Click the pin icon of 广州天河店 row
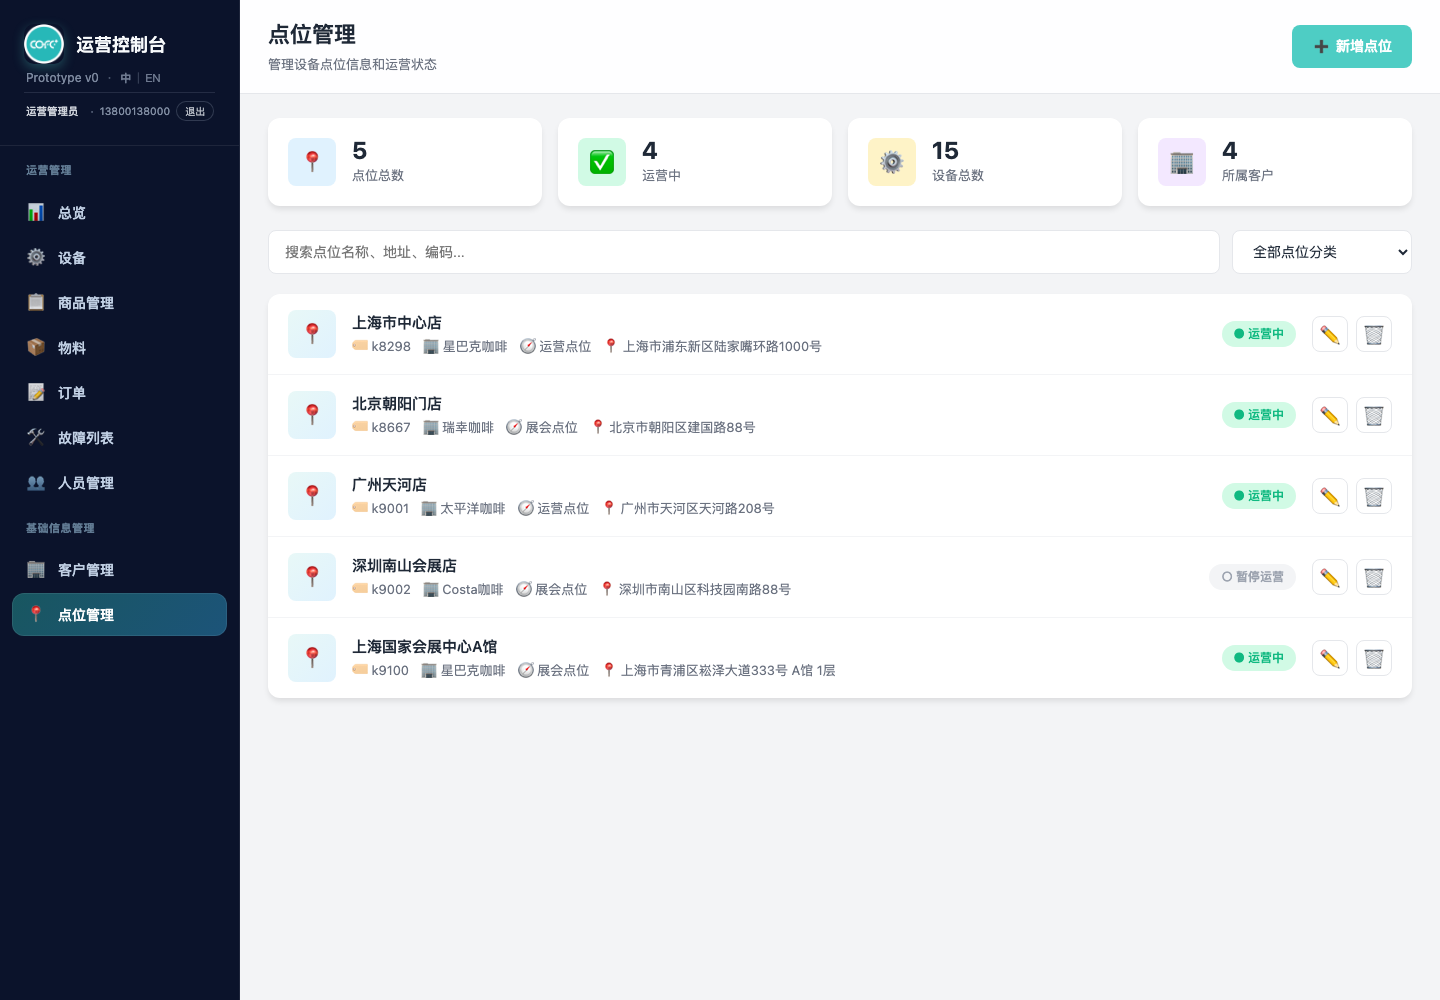This screenshot has height=1000, width=1440. pos(312,496)
